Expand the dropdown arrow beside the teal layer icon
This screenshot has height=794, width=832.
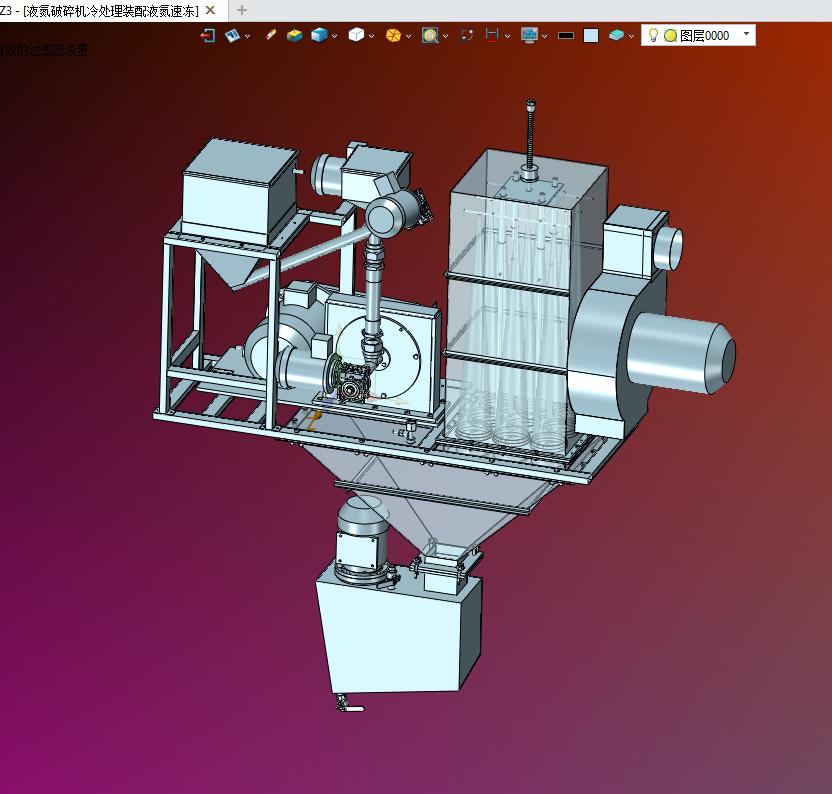(x=631, y=37)
